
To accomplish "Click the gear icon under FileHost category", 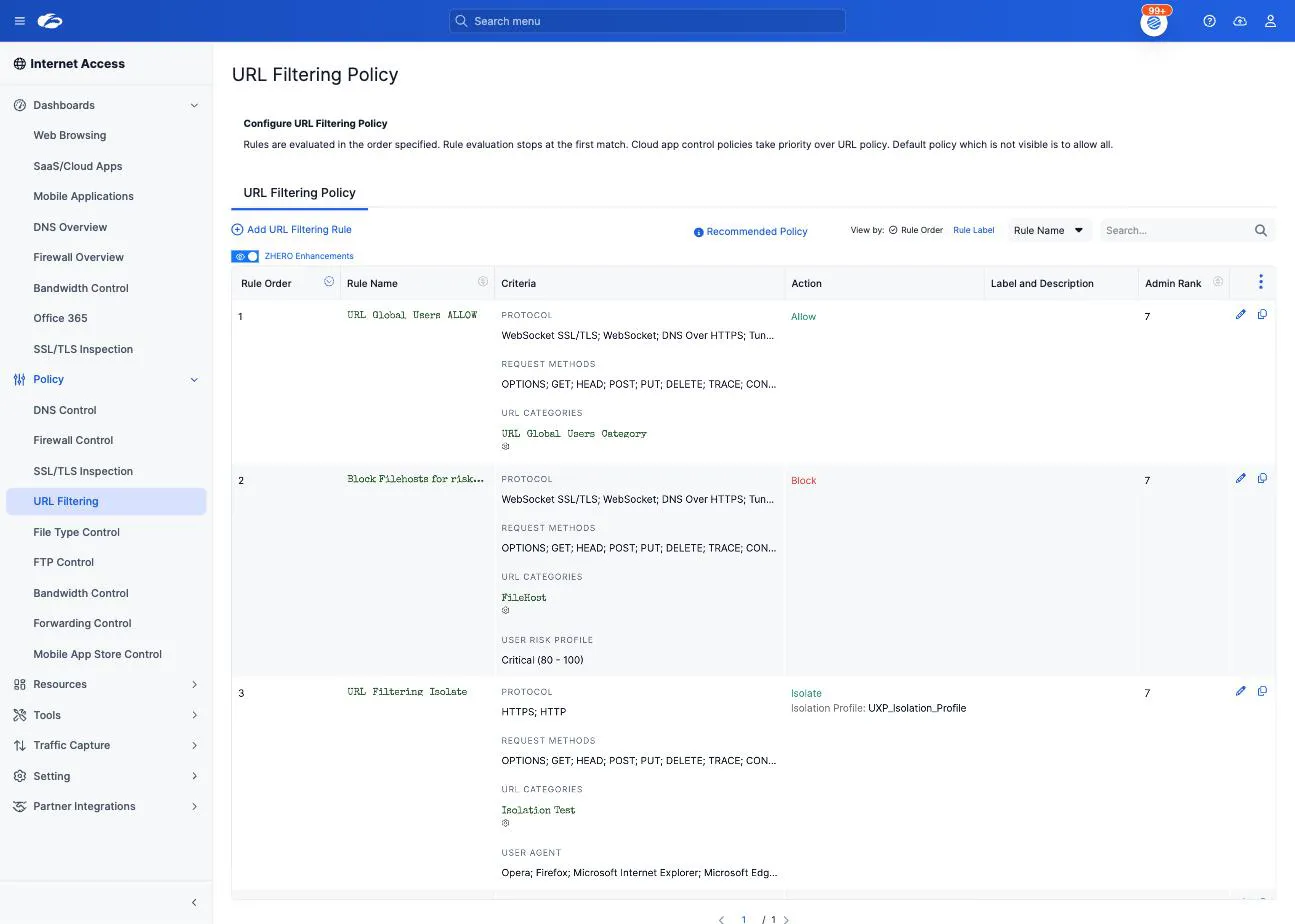I will point(505,610).
